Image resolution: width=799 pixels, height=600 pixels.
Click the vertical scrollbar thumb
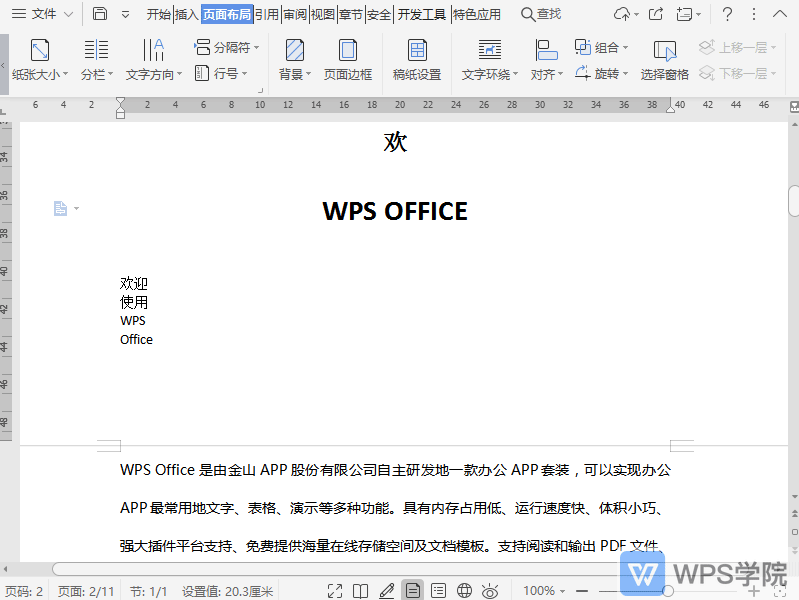[794, 201]
